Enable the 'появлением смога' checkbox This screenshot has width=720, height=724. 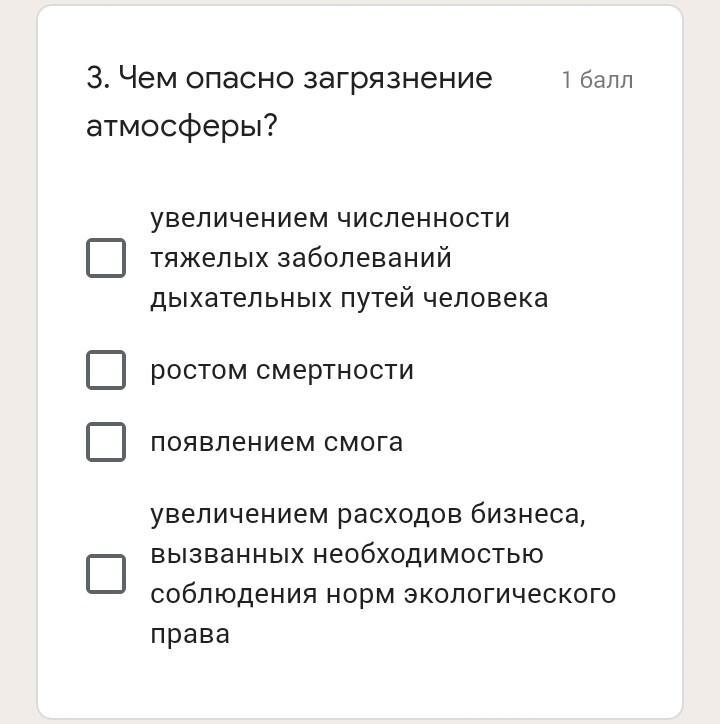[106, 442]
